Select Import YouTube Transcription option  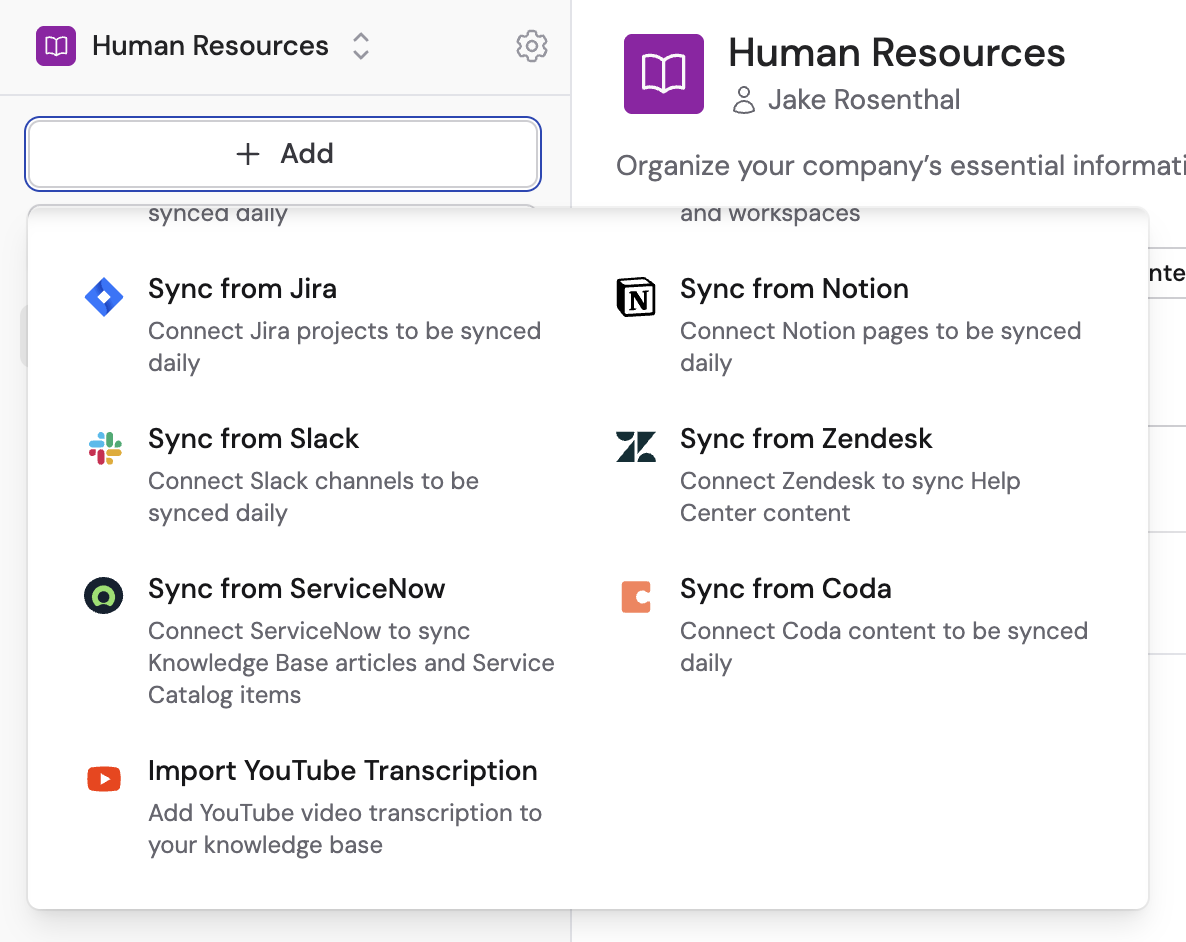pyautogui.click(x=343, y=771)
